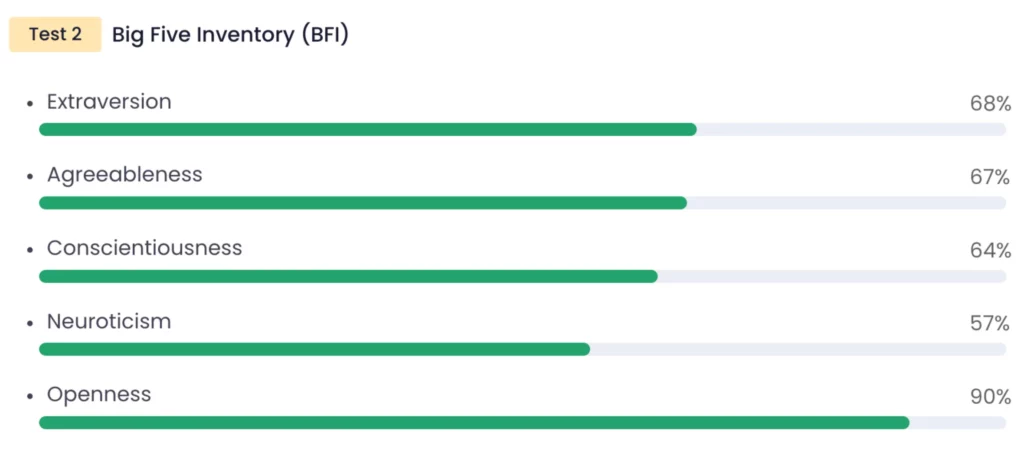The height and width of the screenshot is (463, 1024).
Task: Click the Big Five Inventory (BFI) title
Action: (x=229, y=35)
